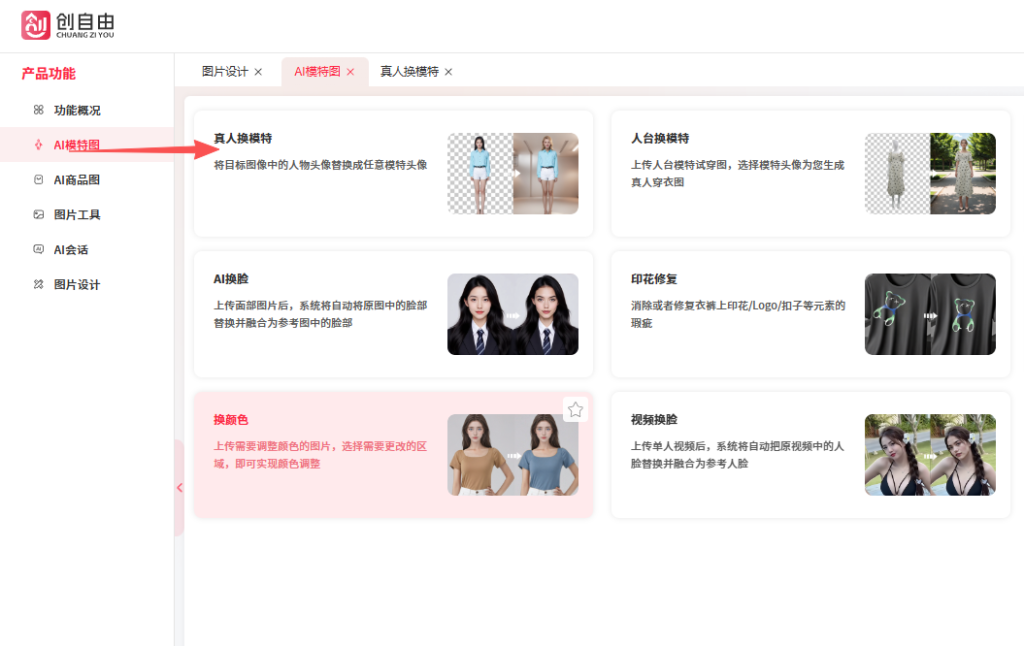Close the 真人换模特 tab
Image resolution: width=1024 pixels, height=646 pixels.
[x=448, y=71]
